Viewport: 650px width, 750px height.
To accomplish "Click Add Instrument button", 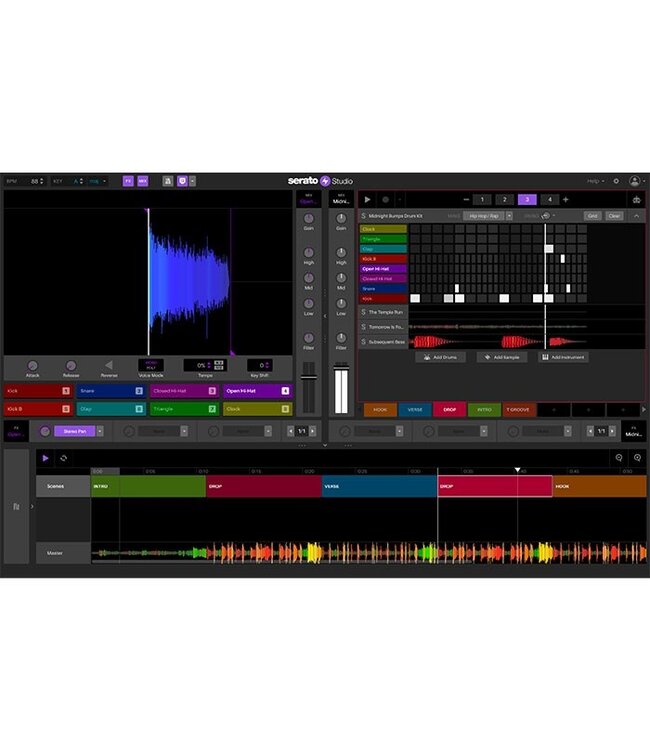I will pos(563,357).
